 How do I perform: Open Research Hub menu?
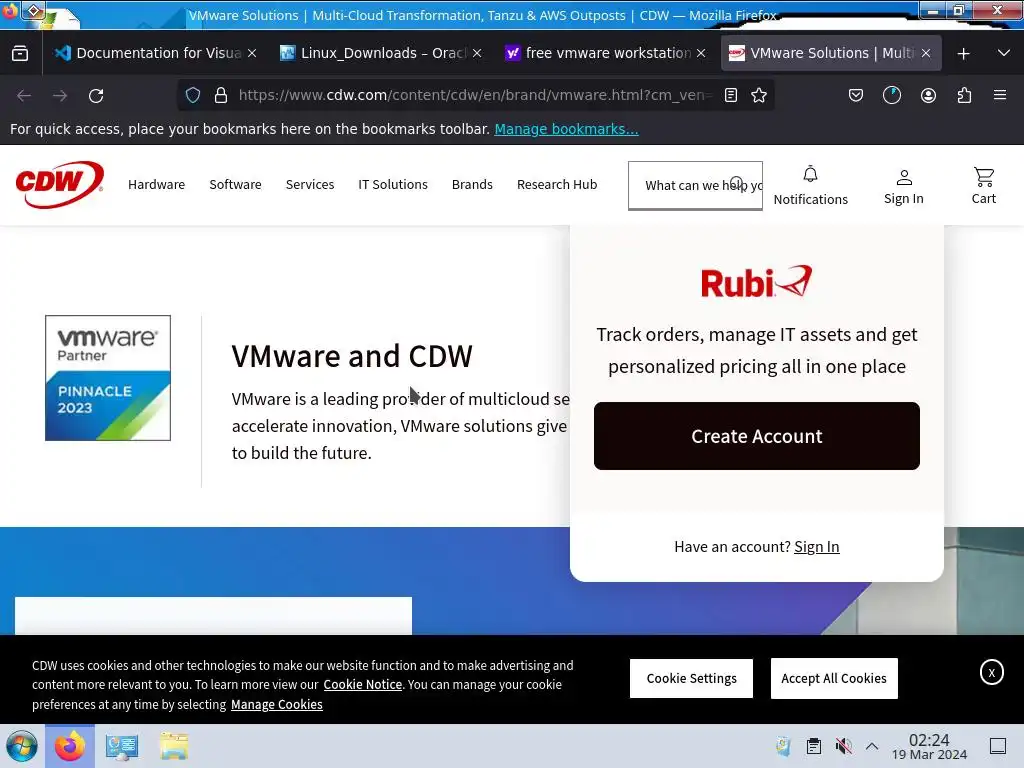557,185
